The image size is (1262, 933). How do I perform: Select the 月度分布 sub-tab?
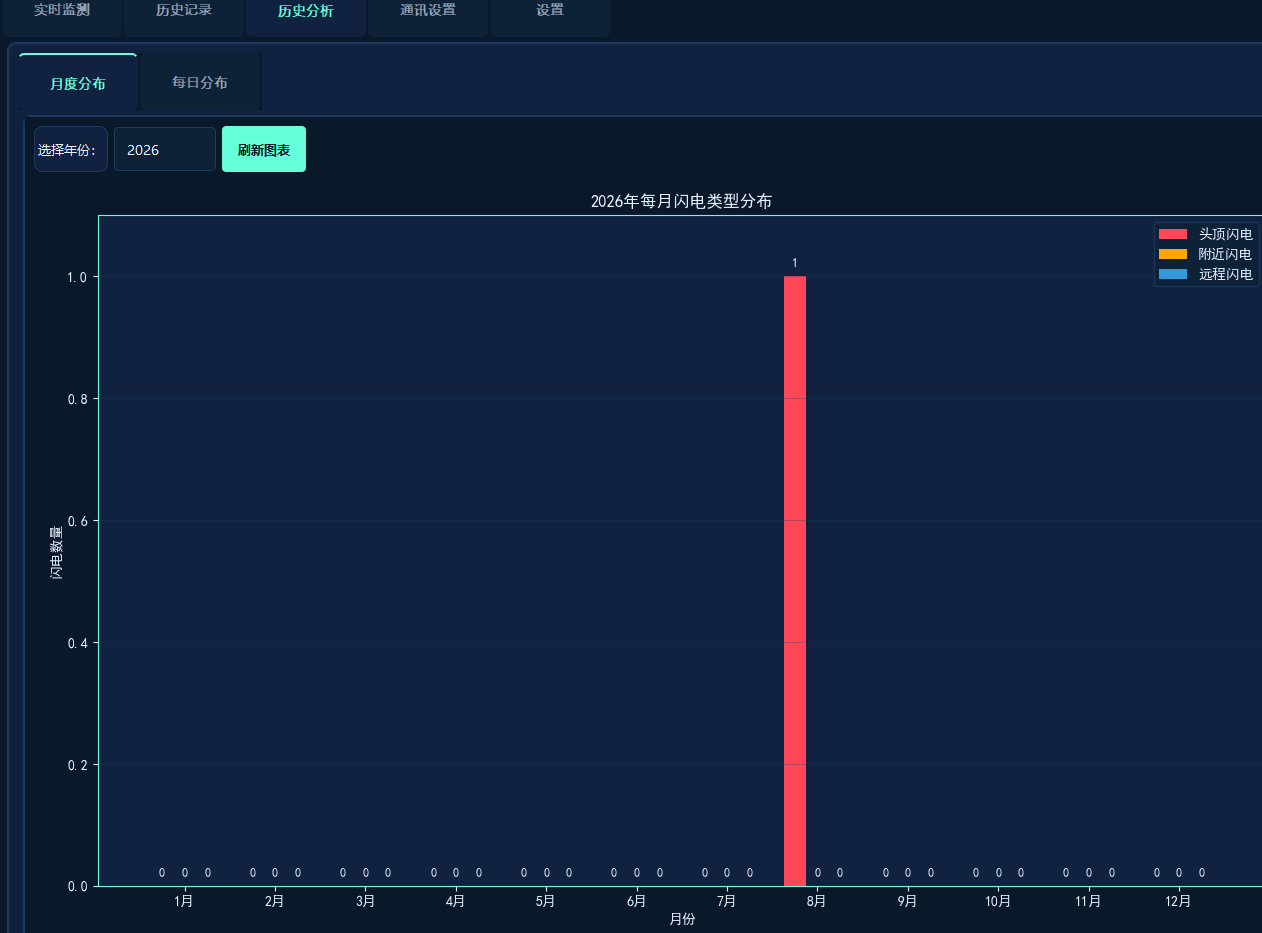pyautogui.click(x=78, y=83)
